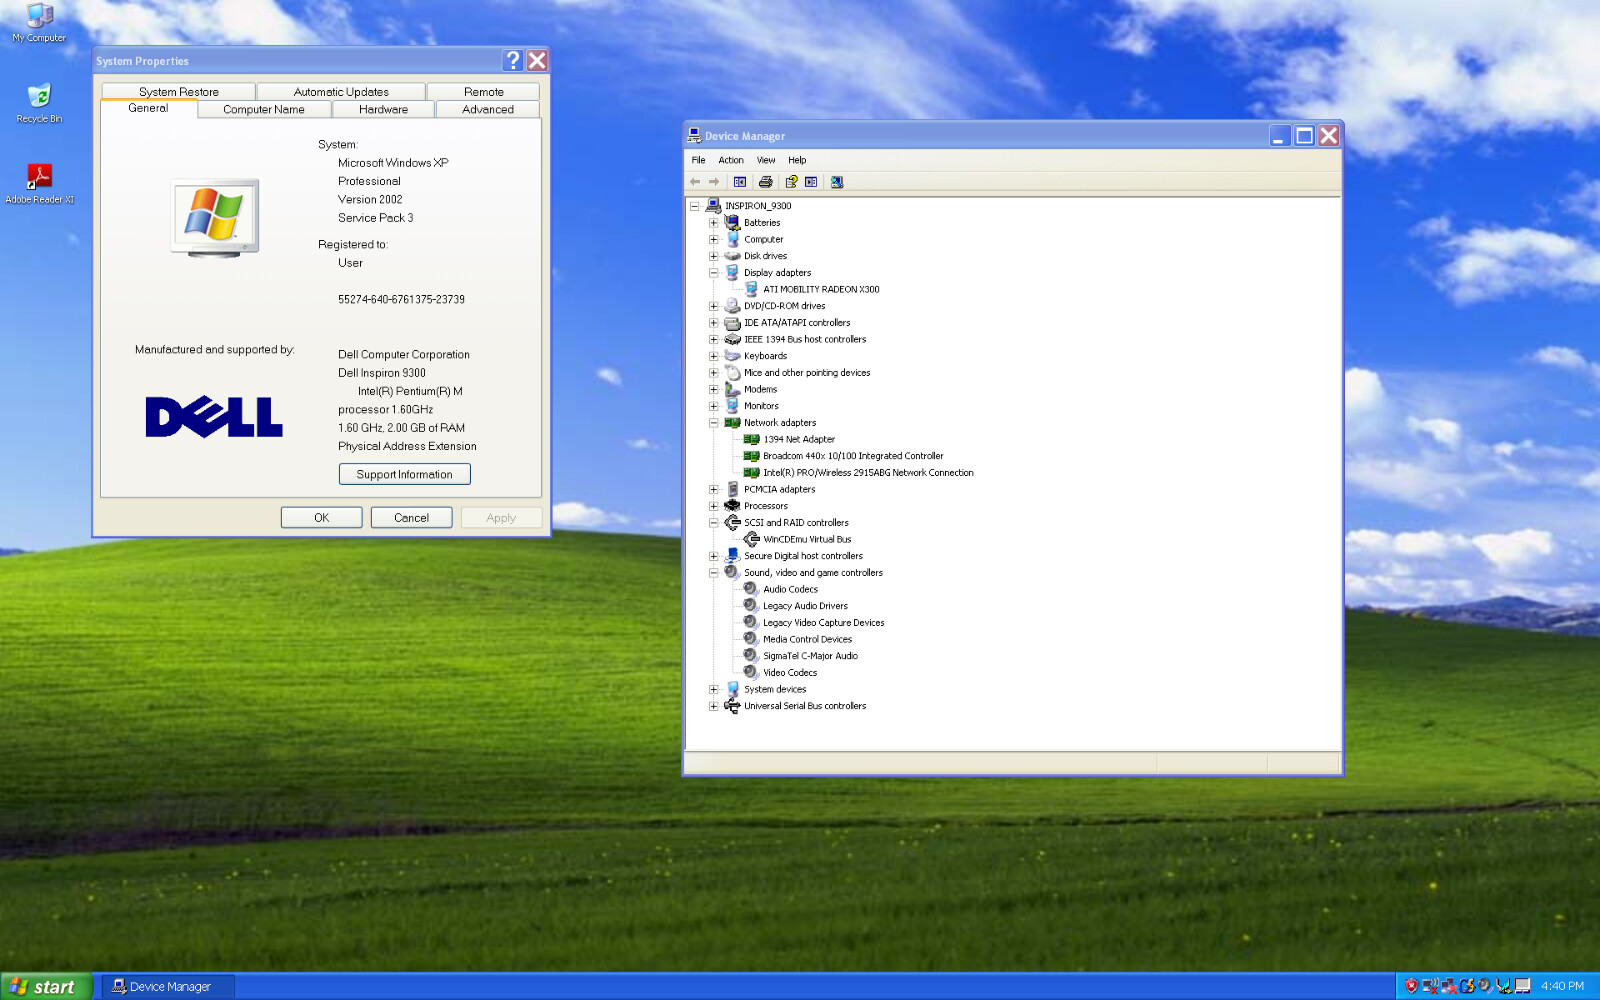Switch to the Remote tab
The height and width of the screenshot is (1000, 1600).
tap(484, 91)
